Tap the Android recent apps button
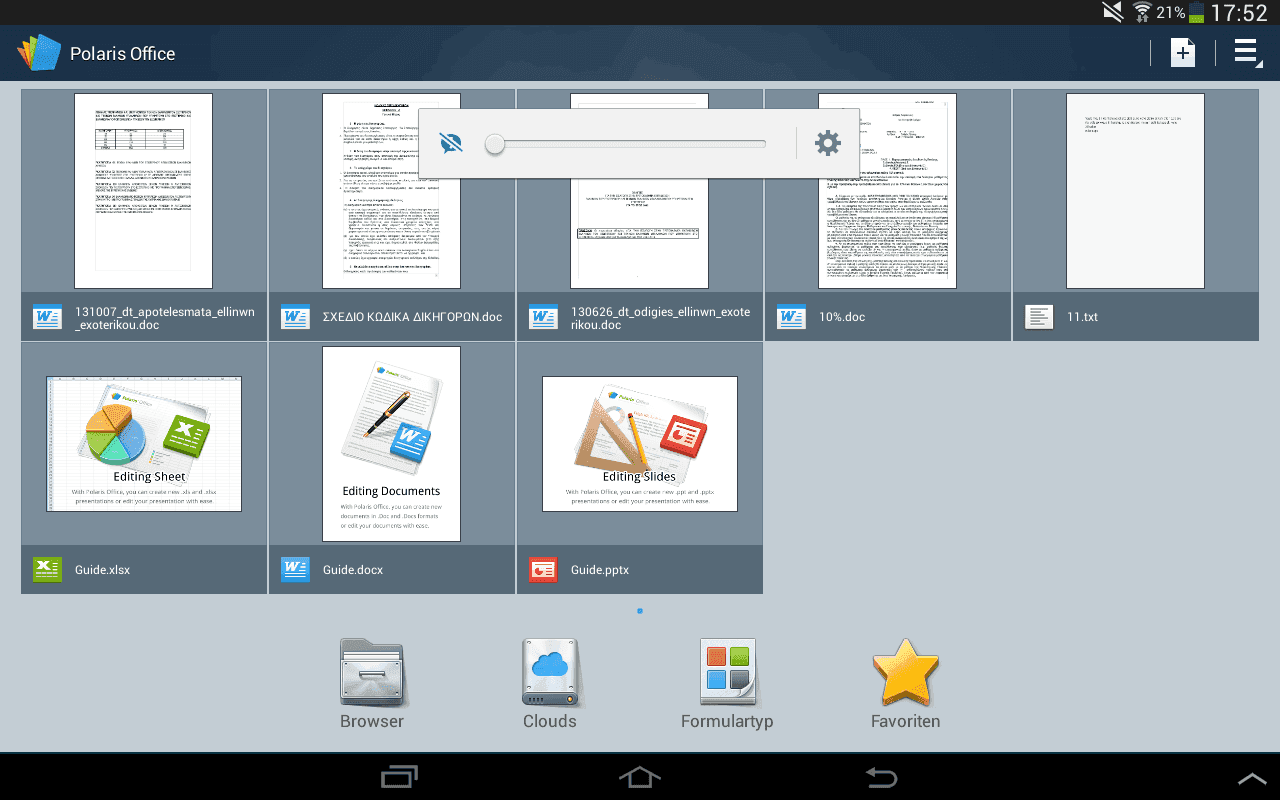The image size is (1280, 800). point(400,777)
